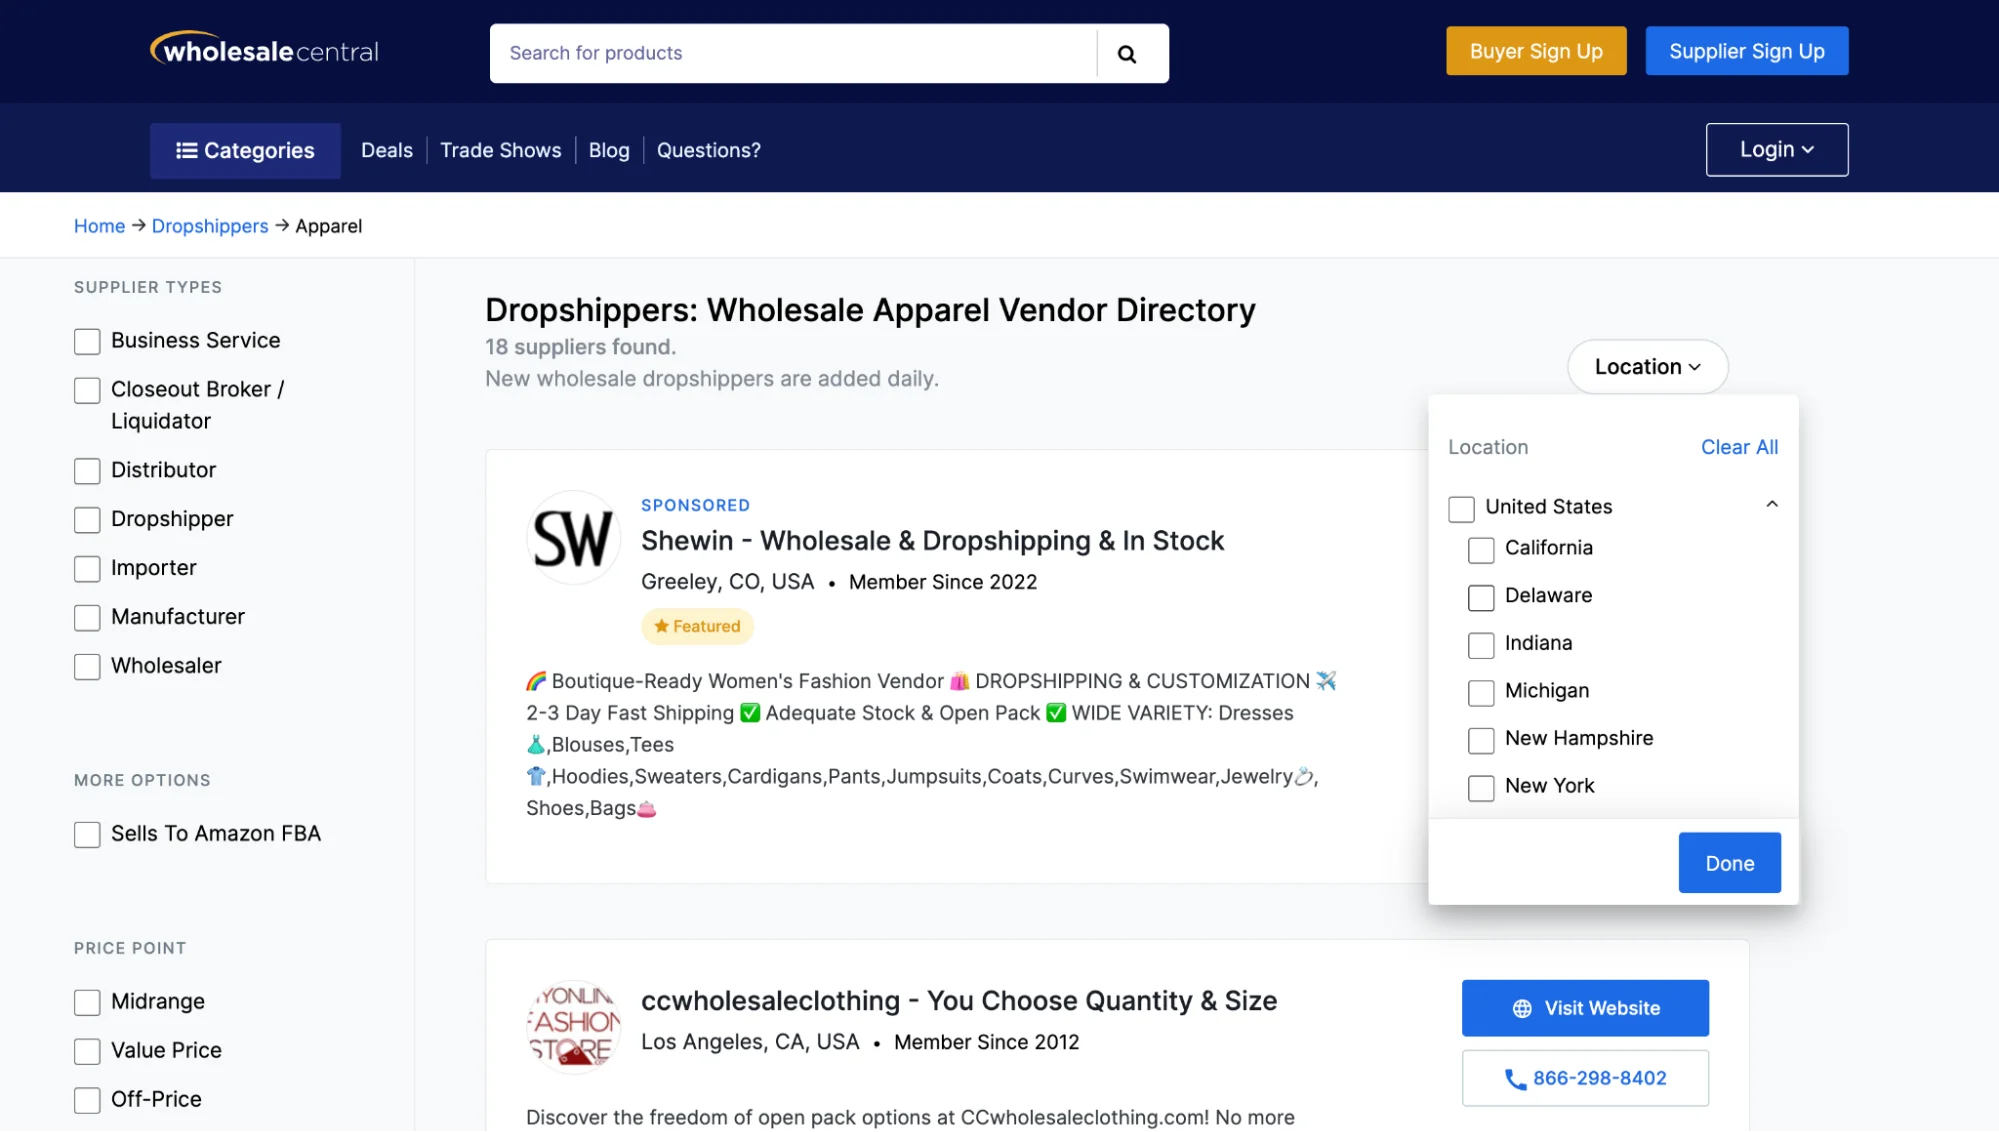This screenshot has height=1132, width=1999.
Task: Collapse the United States state list
Action: coord(1773,504)
